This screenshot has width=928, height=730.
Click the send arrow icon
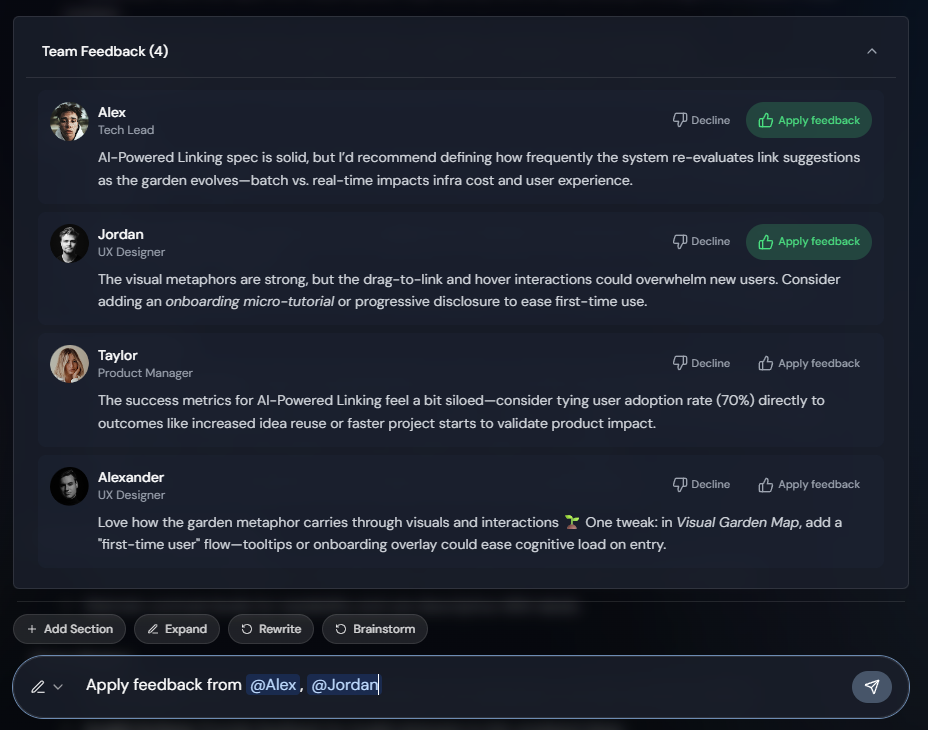pos(872,686)
